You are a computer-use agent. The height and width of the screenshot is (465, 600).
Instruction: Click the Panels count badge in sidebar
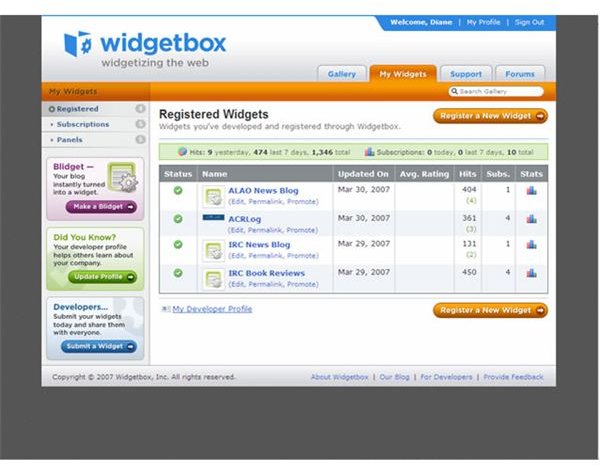(x=140, y=139)
